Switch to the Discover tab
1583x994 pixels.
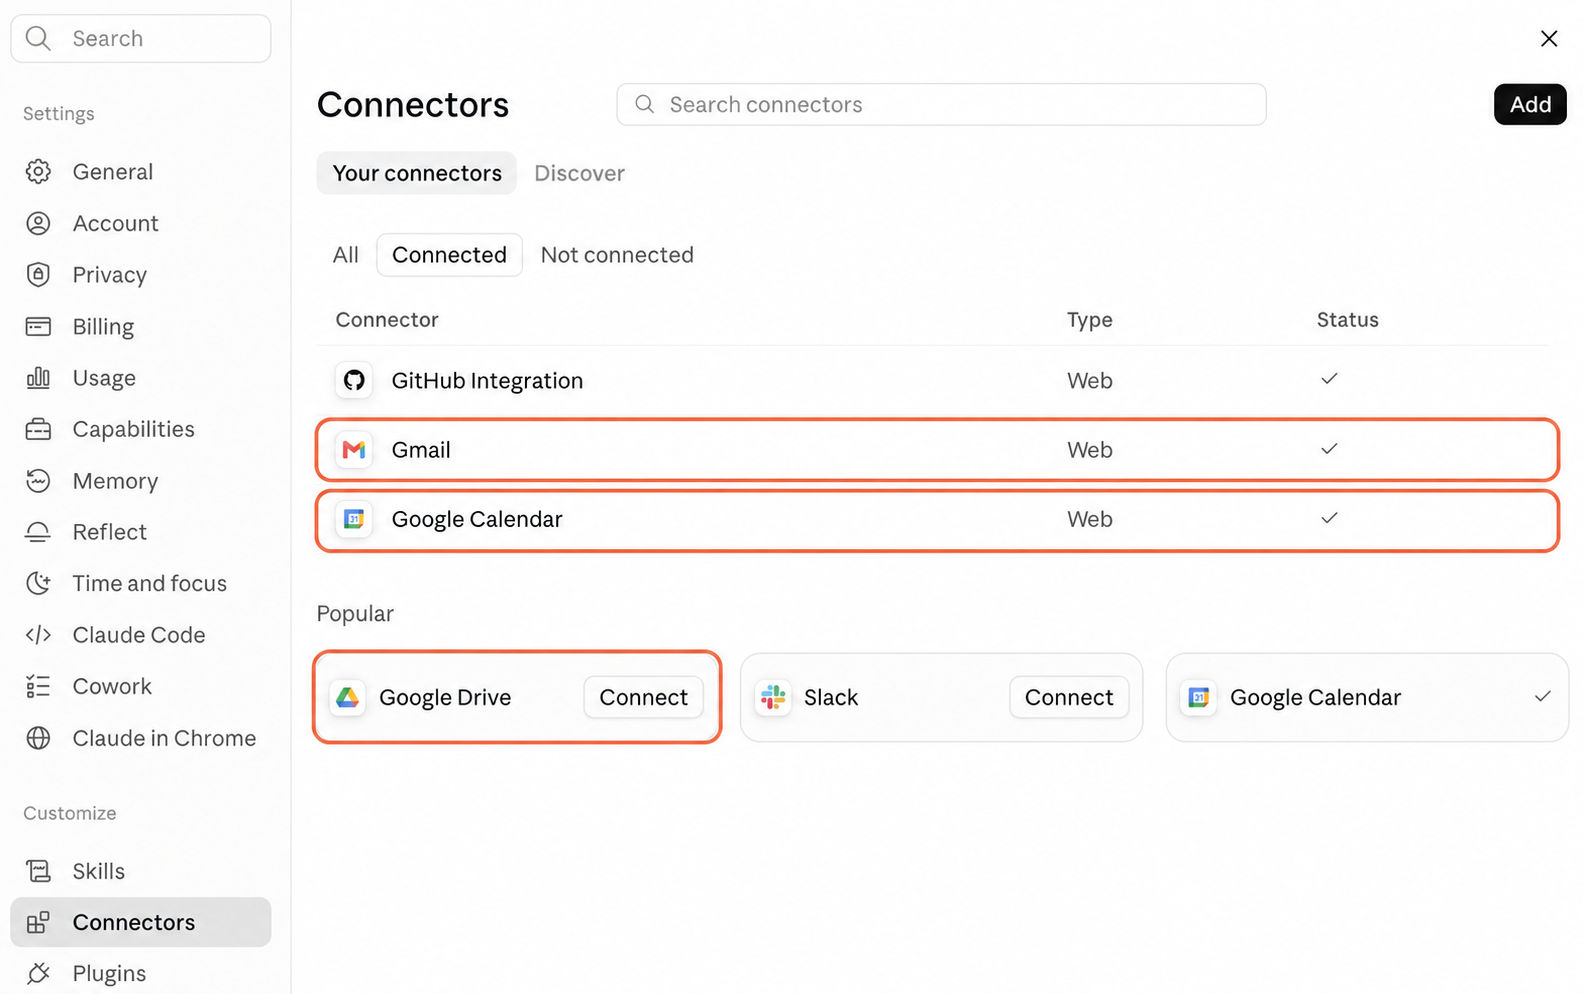click(x=579, y=173)
